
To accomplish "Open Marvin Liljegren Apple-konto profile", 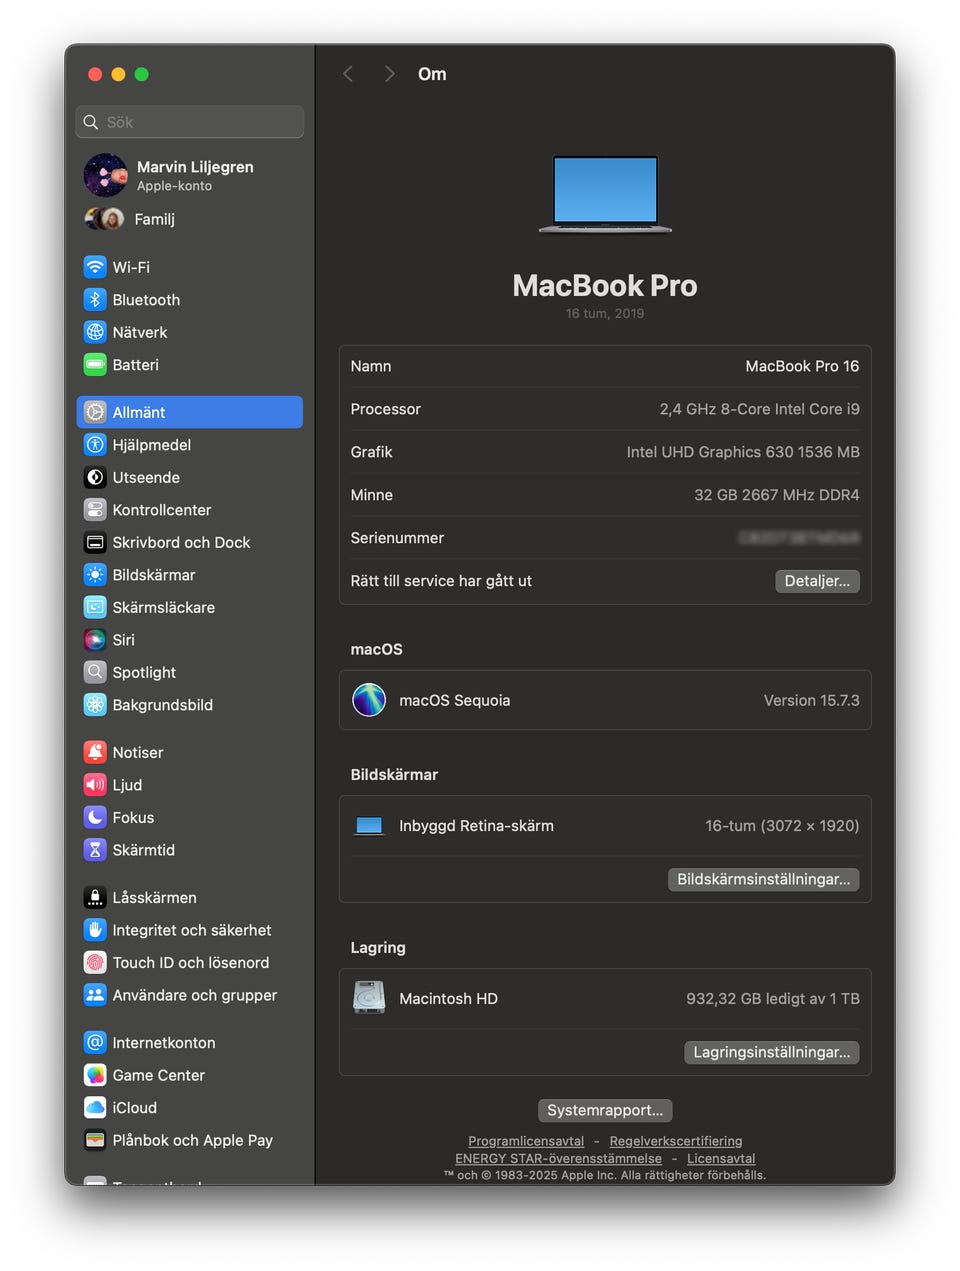I will (190, 175).
